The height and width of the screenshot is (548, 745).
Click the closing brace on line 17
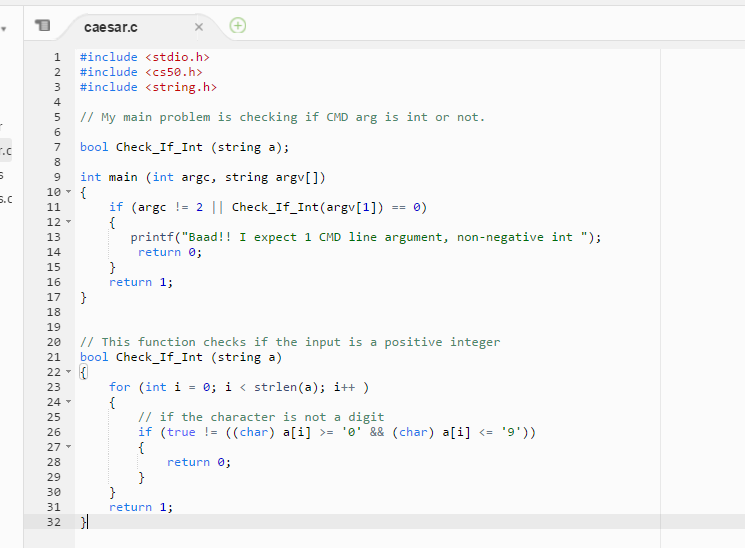tap(84, 298)
